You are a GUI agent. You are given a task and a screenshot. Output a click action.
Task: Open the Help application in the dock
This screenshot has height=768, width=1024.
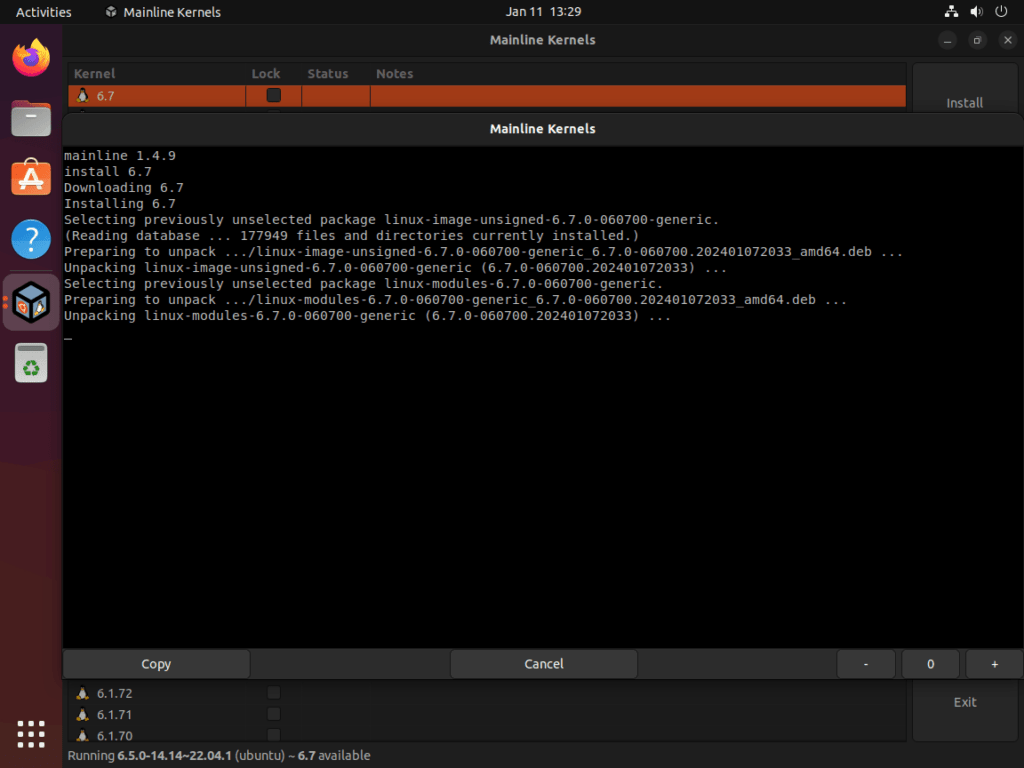coord(30,238)
